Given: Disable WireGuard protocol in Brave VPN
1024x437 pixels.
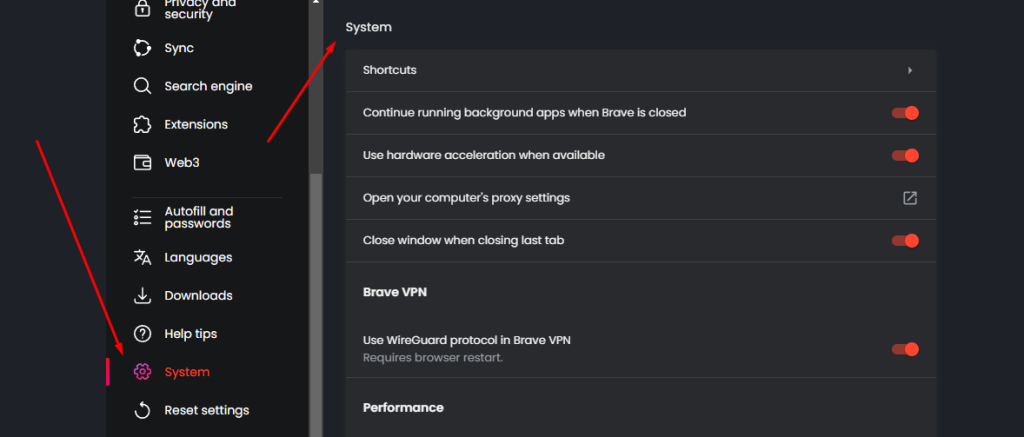Looking at the screenshot, I should pos(905,349).
